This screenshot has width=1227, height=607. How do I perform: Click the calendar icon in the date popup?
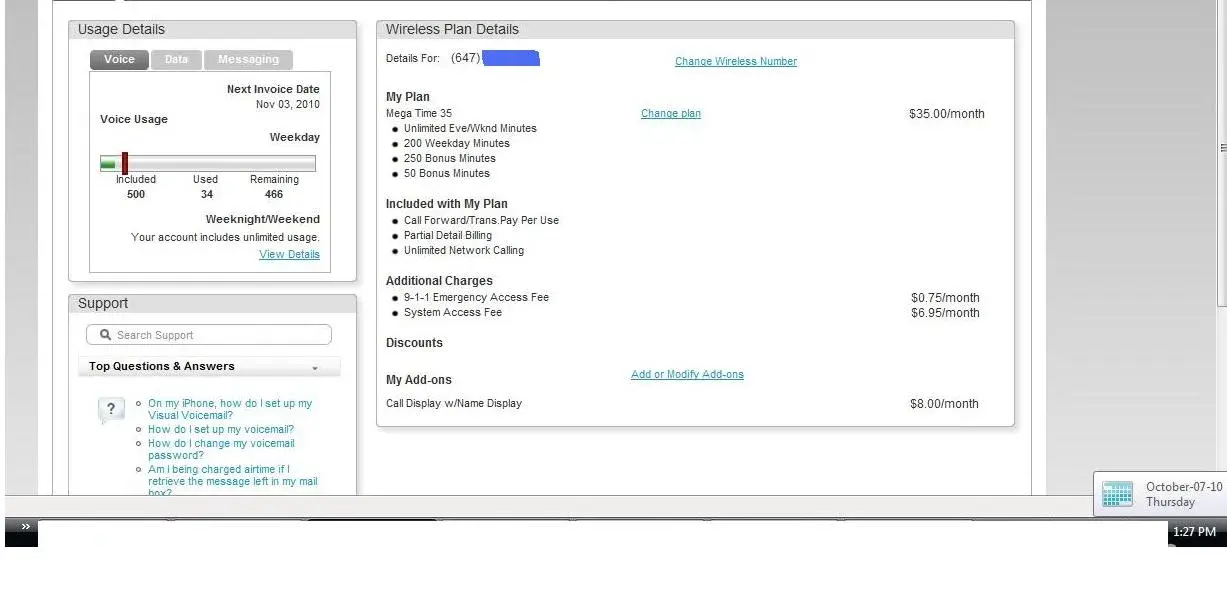point(1116,494)
